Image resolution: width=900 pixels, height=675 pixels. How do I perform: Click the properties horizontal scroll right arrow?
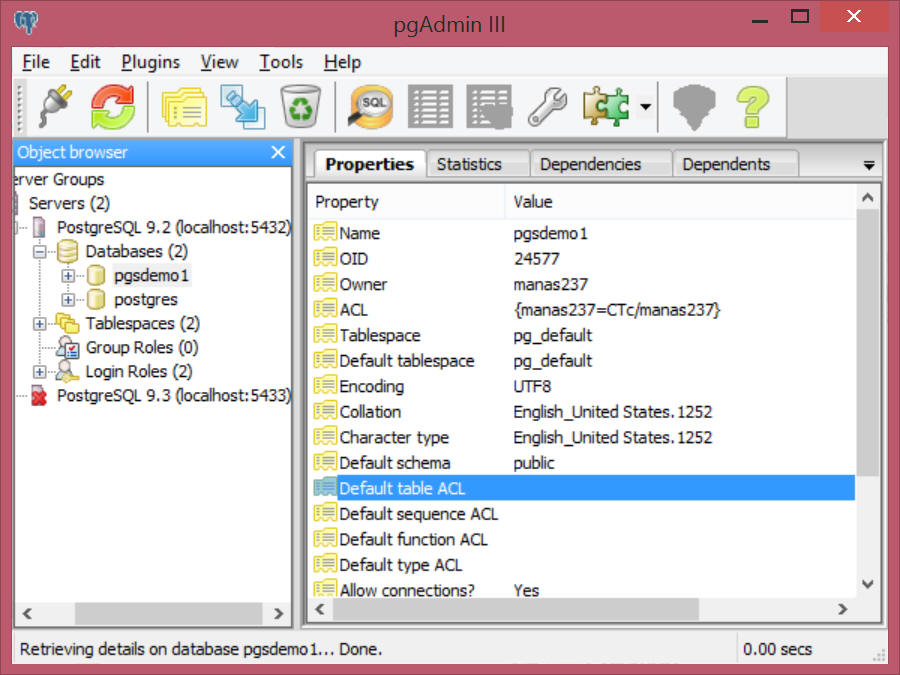coord(843,610)
